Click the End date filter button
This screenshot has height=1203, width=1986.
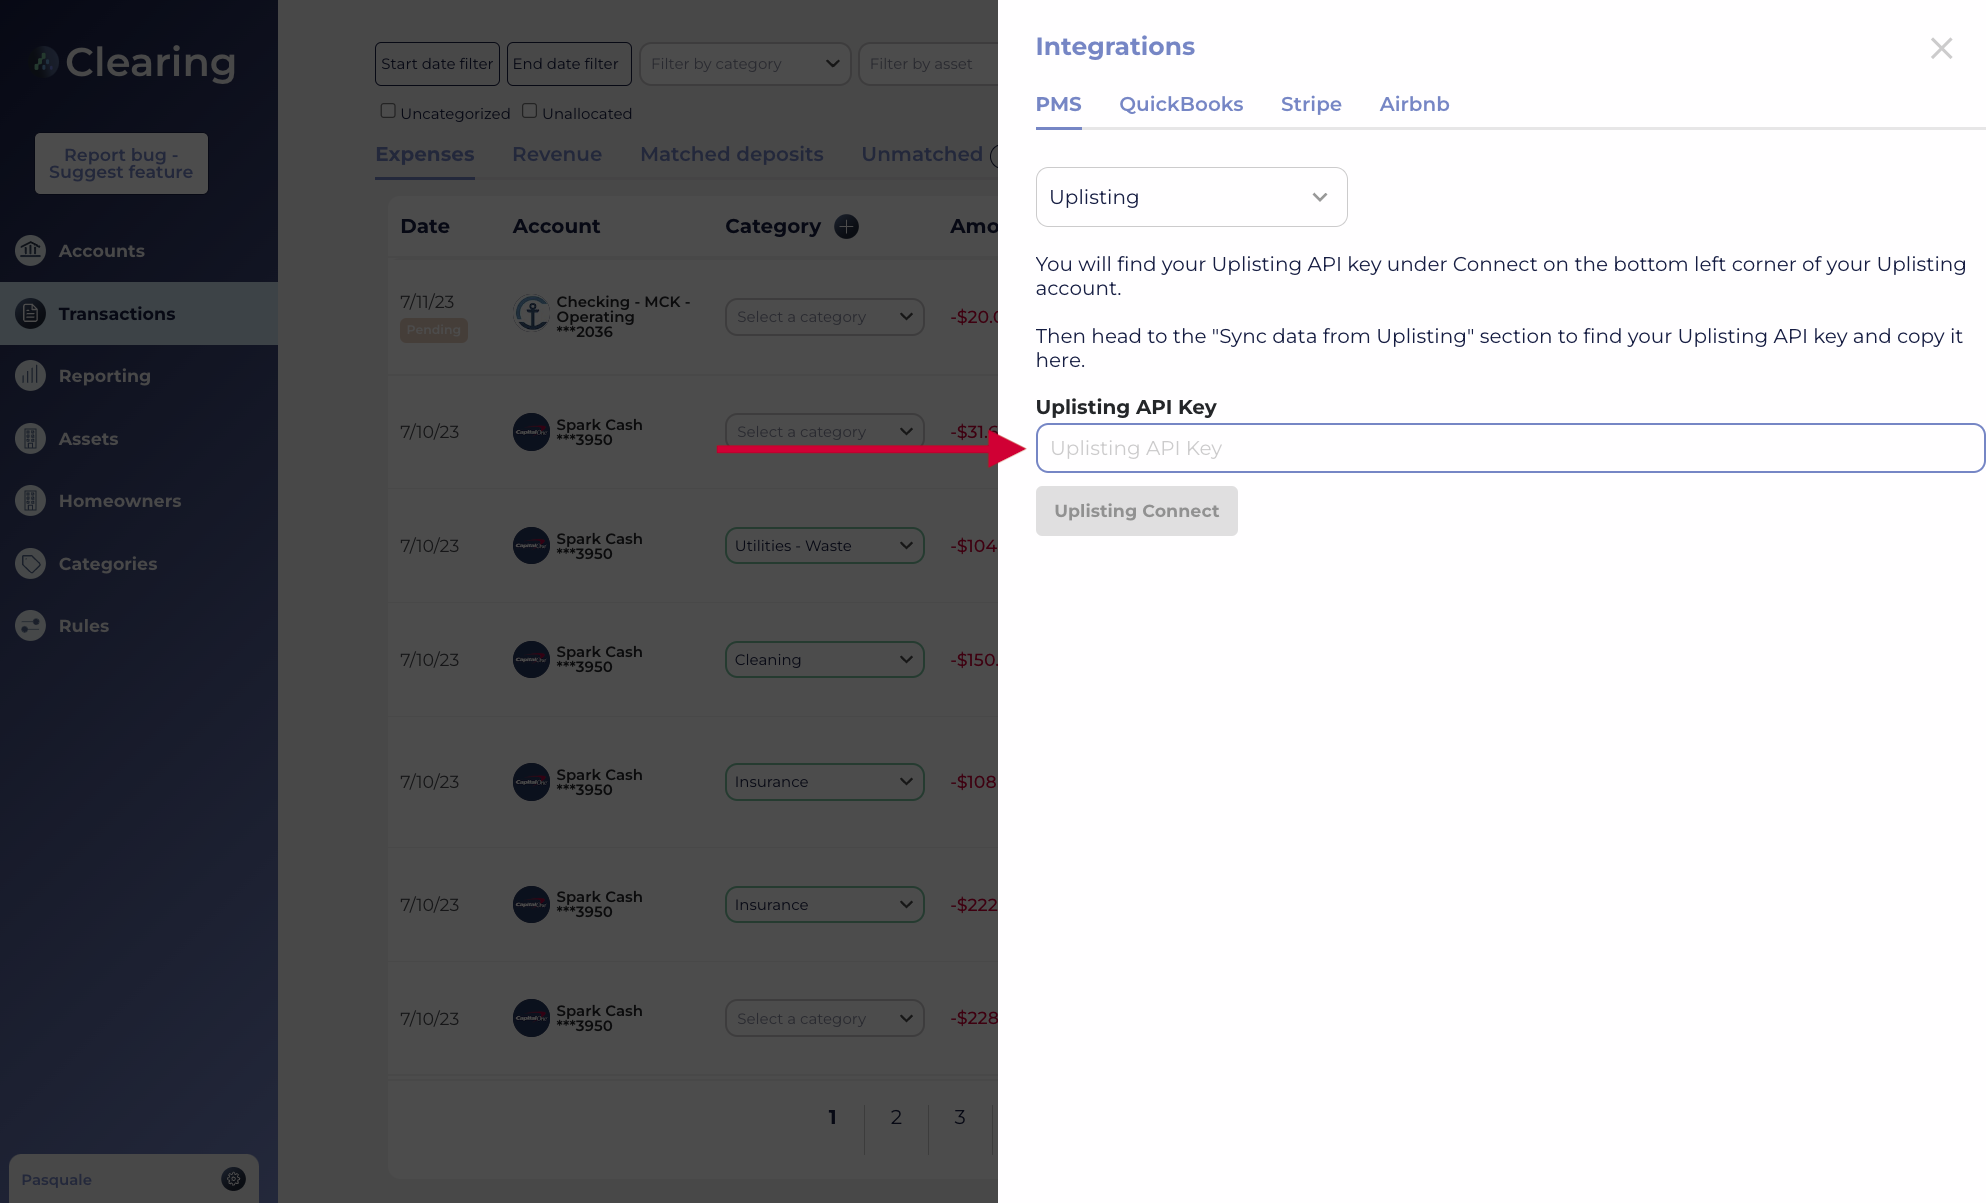coord(569,64)
